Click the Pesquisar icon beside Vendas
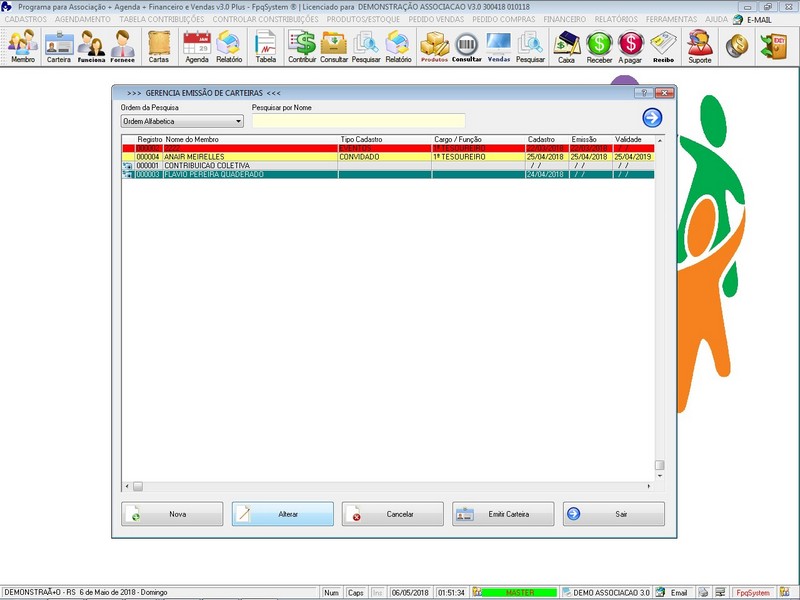Screen dimensions: 800x600 pos(530,46)
